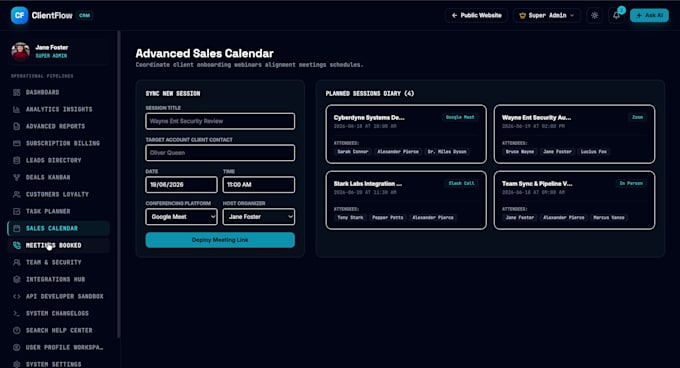Click the Zoom tag on Wayne Ent card
680x368 pixels.
tap(637, 117)
